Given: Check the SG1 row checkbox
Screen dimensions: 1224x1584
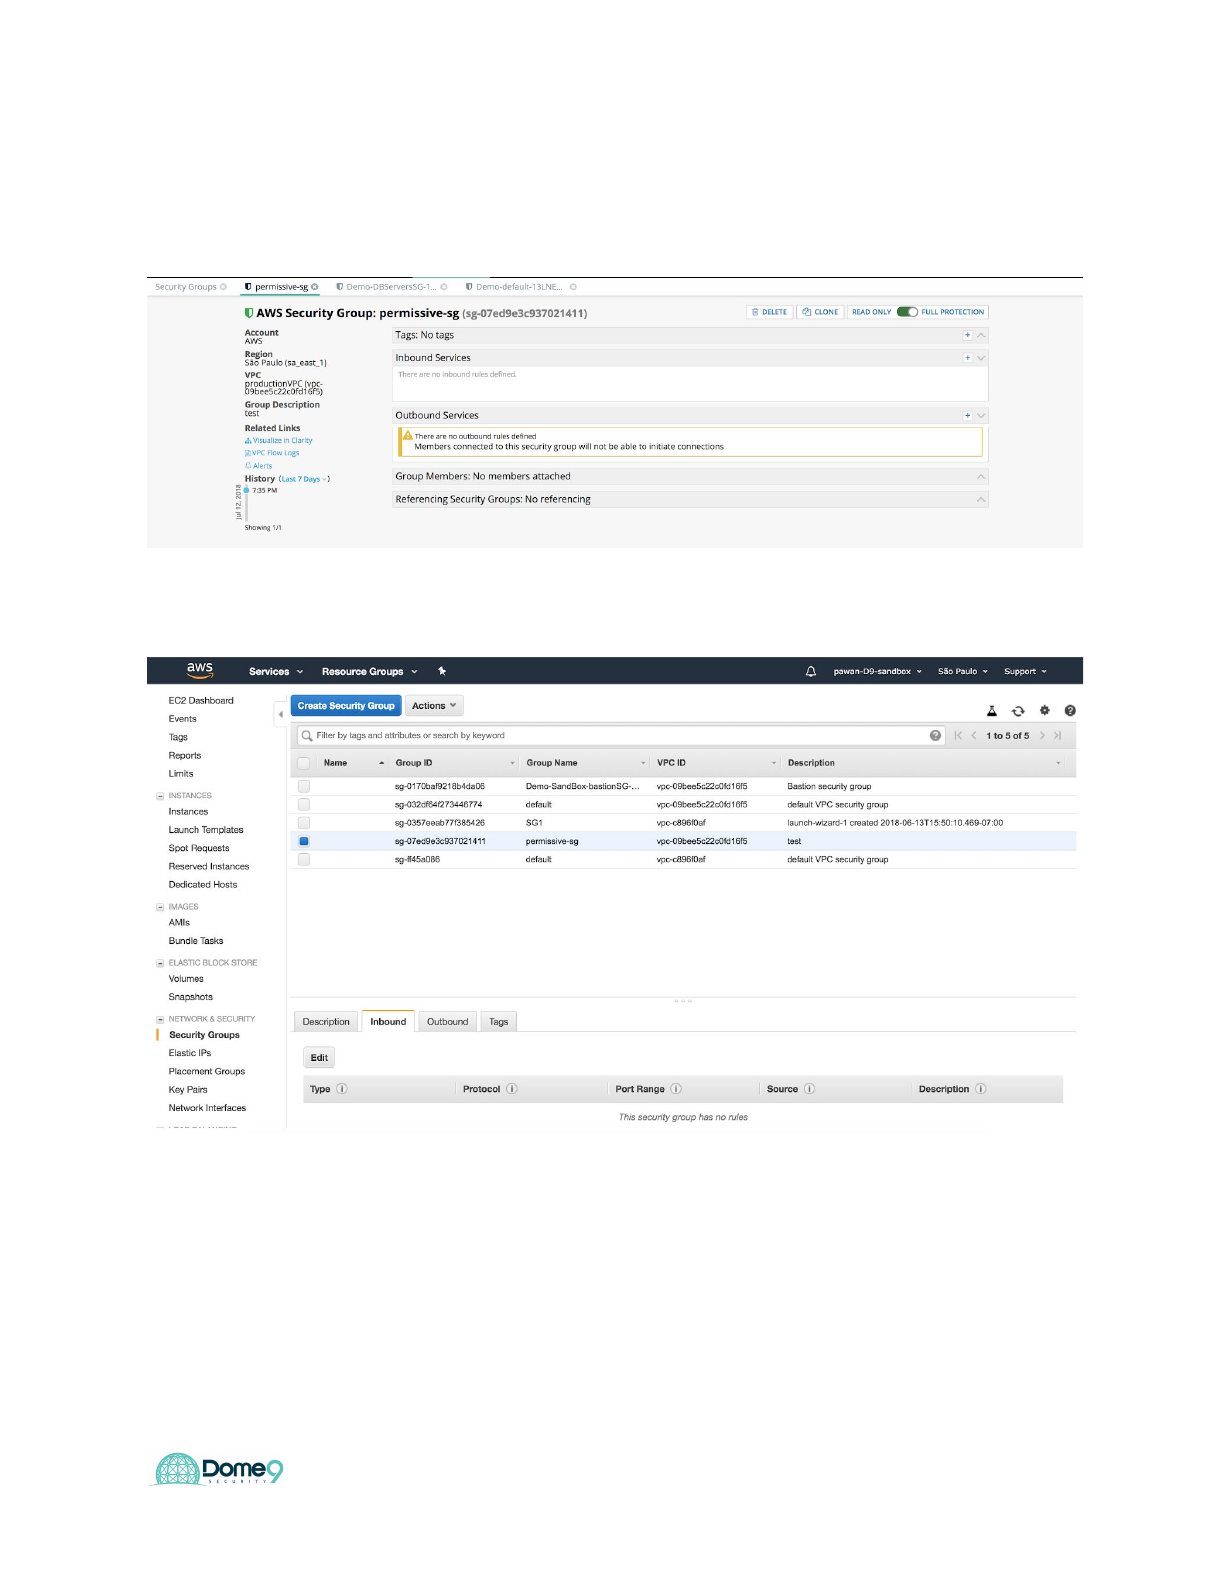Looking at the screenshot, I should 304,823.
